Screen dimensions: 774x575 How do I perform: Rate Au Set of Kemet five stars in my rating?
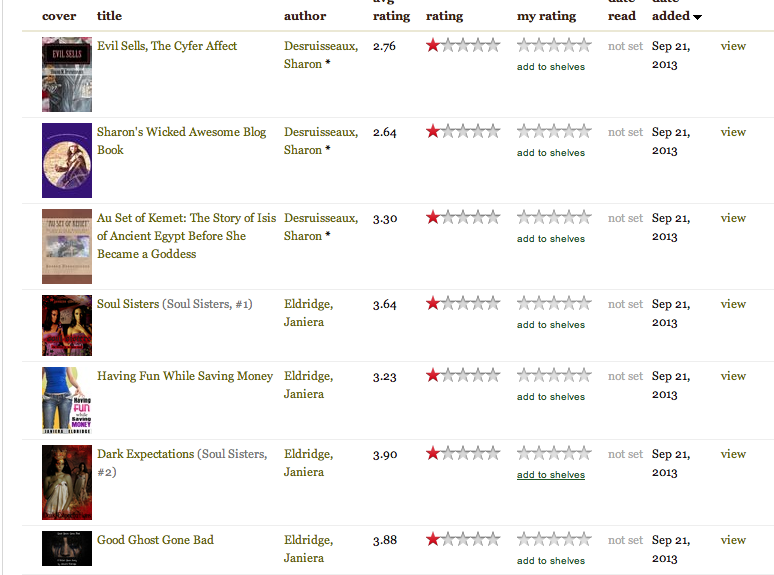point(584,217)
